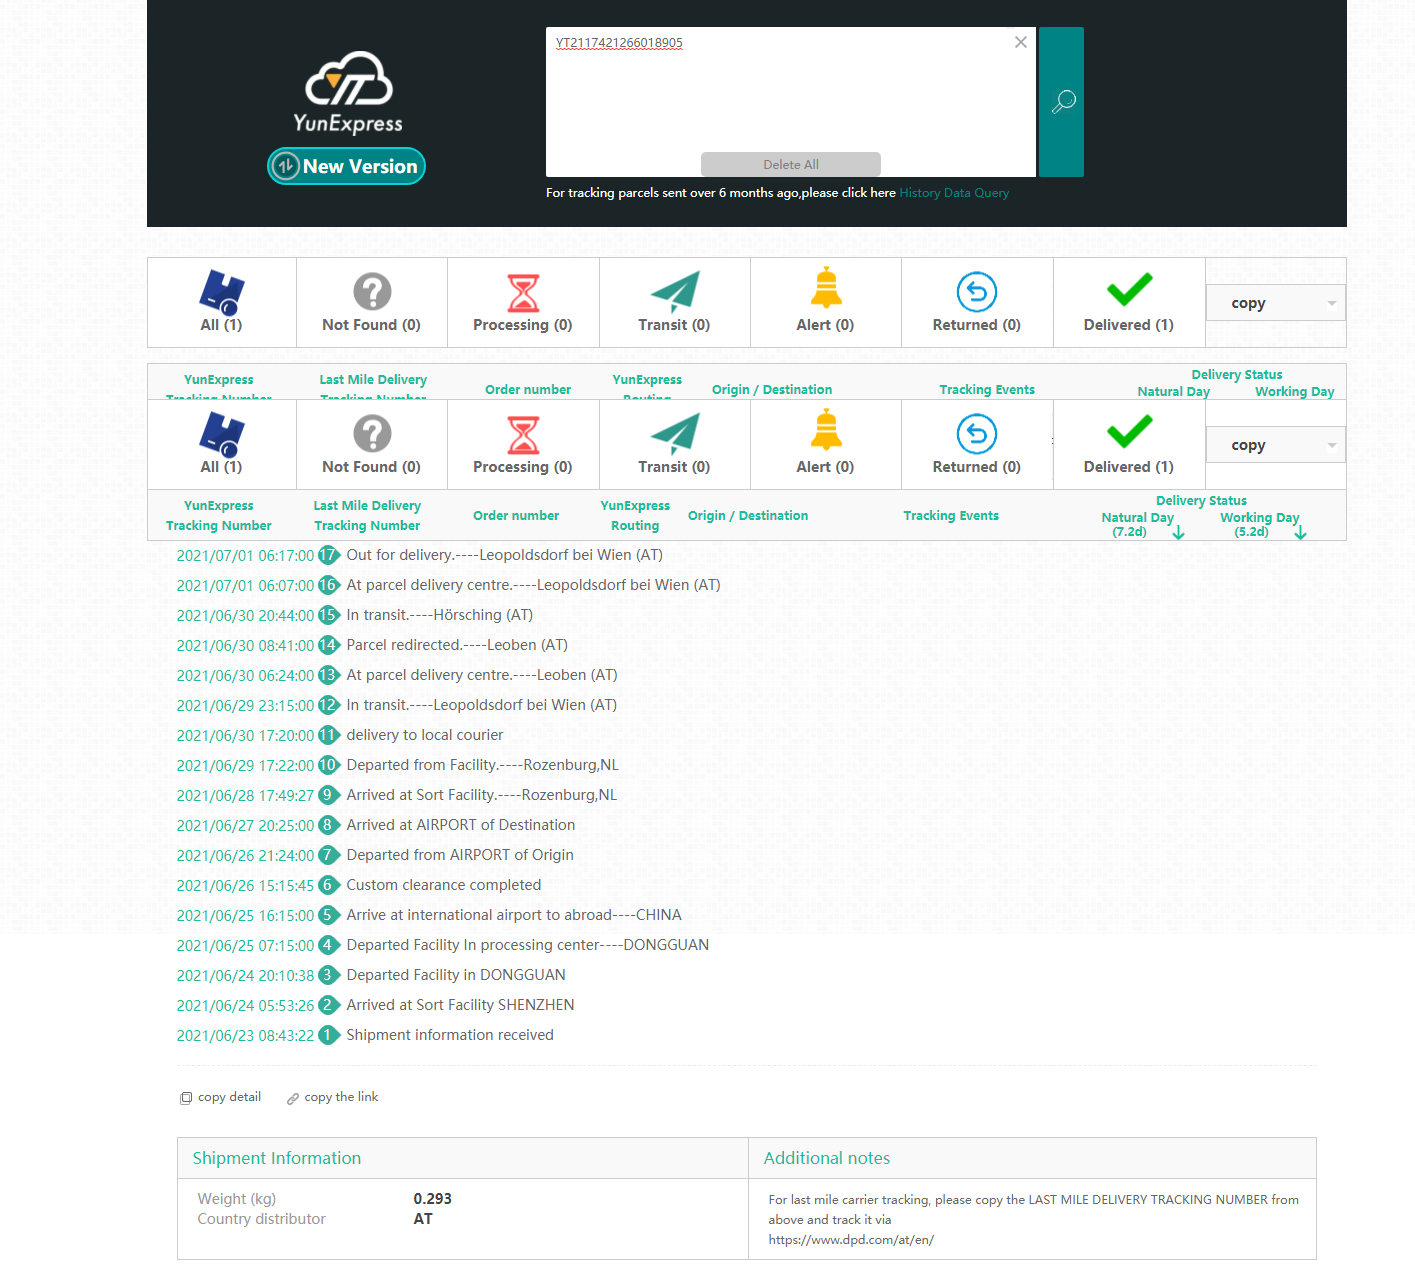The image size is (1415, 1270).
Task: Click the copy the link chain icon
Action: click(293, 1098)
